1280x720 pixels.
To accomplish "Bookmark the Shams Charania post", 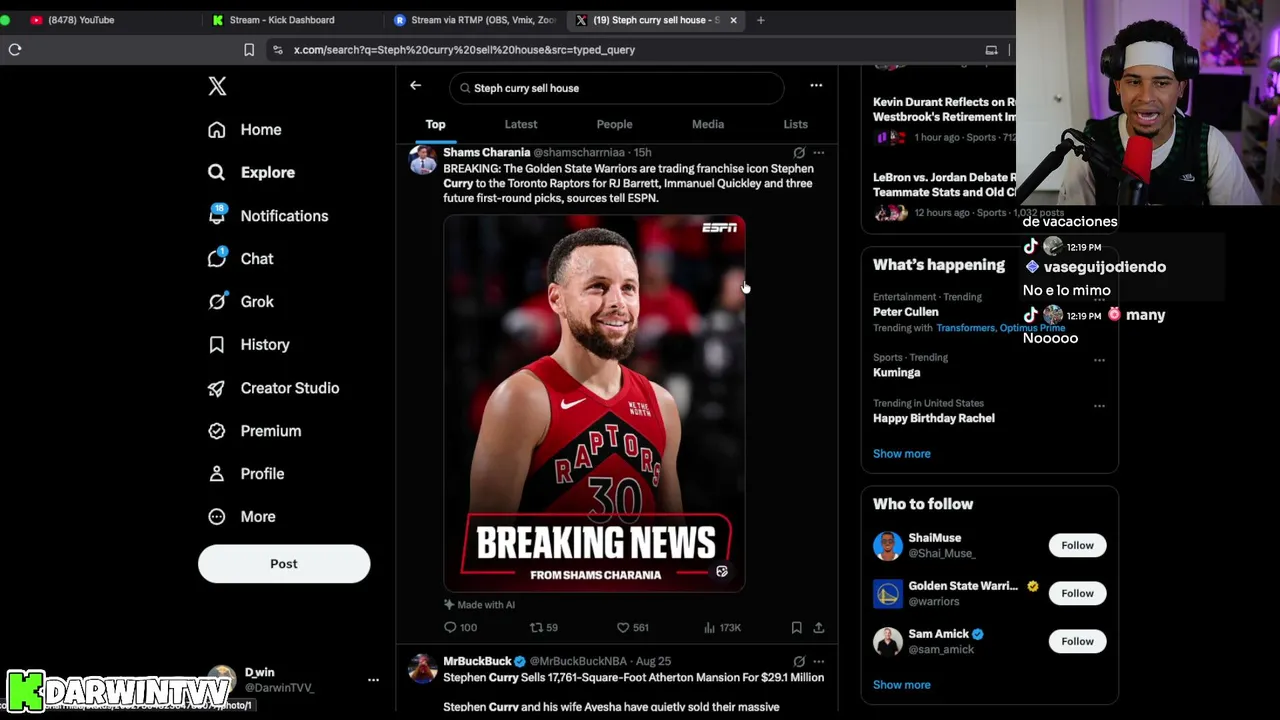I will [796, 628].
